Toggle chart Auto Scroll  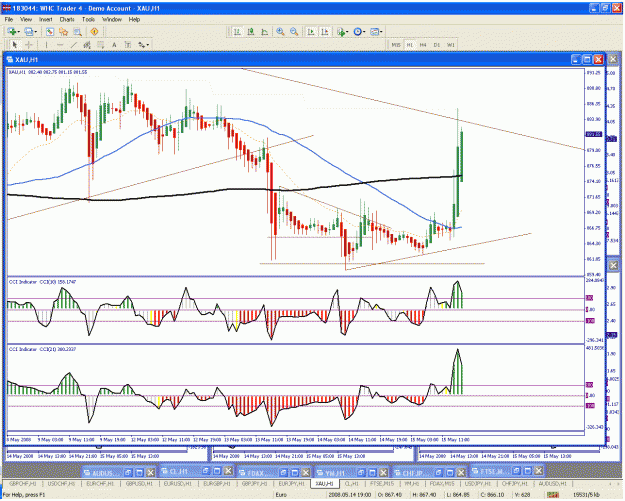311,31
